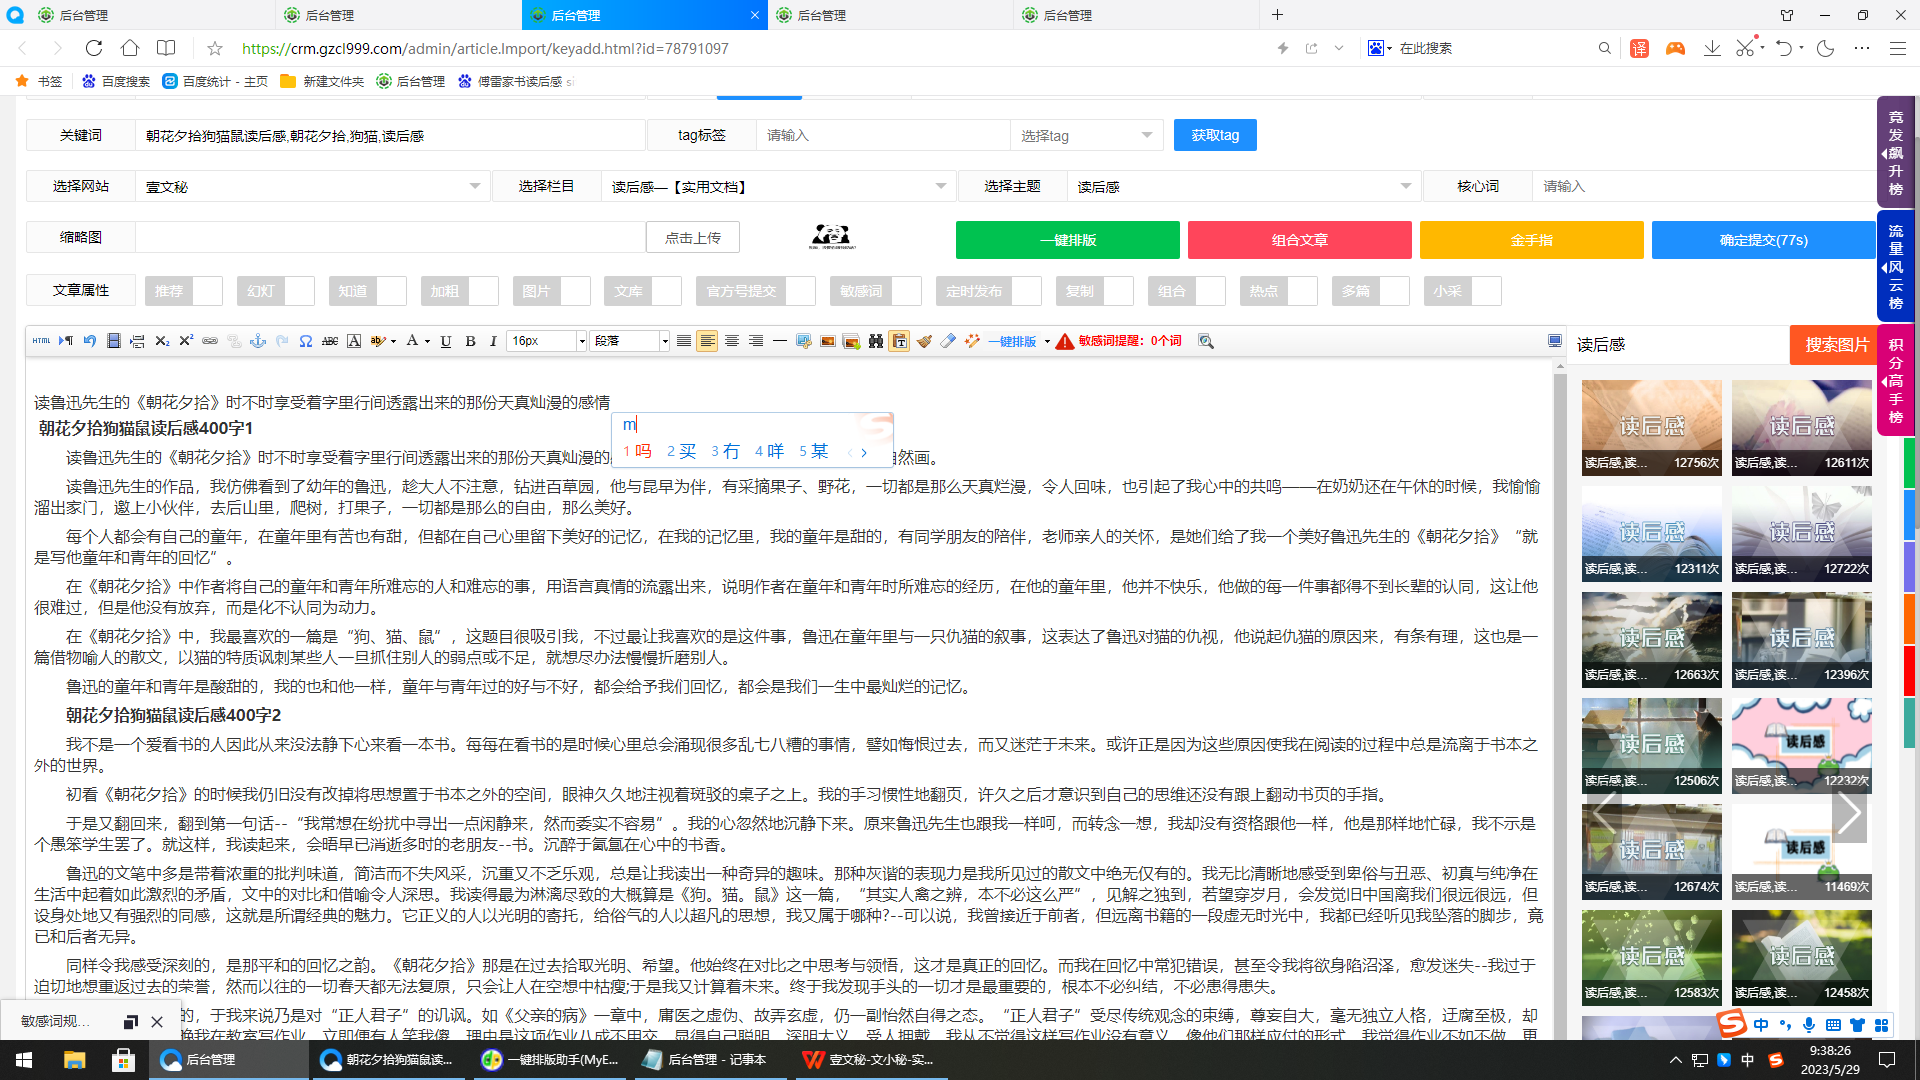Click the anchor icon in editor toolbar
The width and height of the screenshot is (1920, 1080).
(x=258, y=341)
